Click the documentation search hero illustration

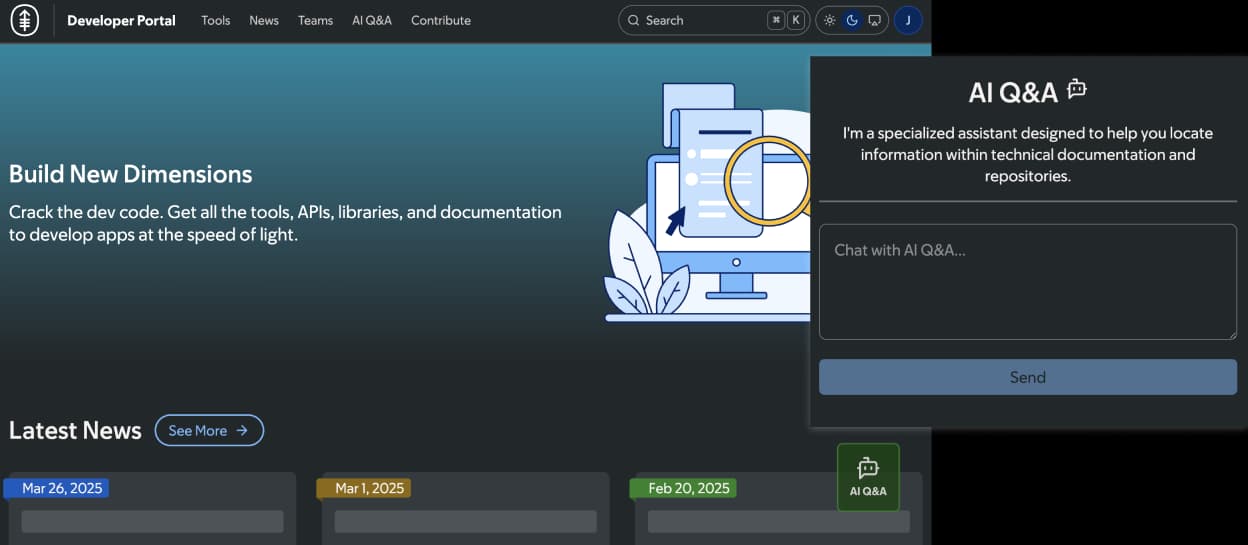(707, 202)
